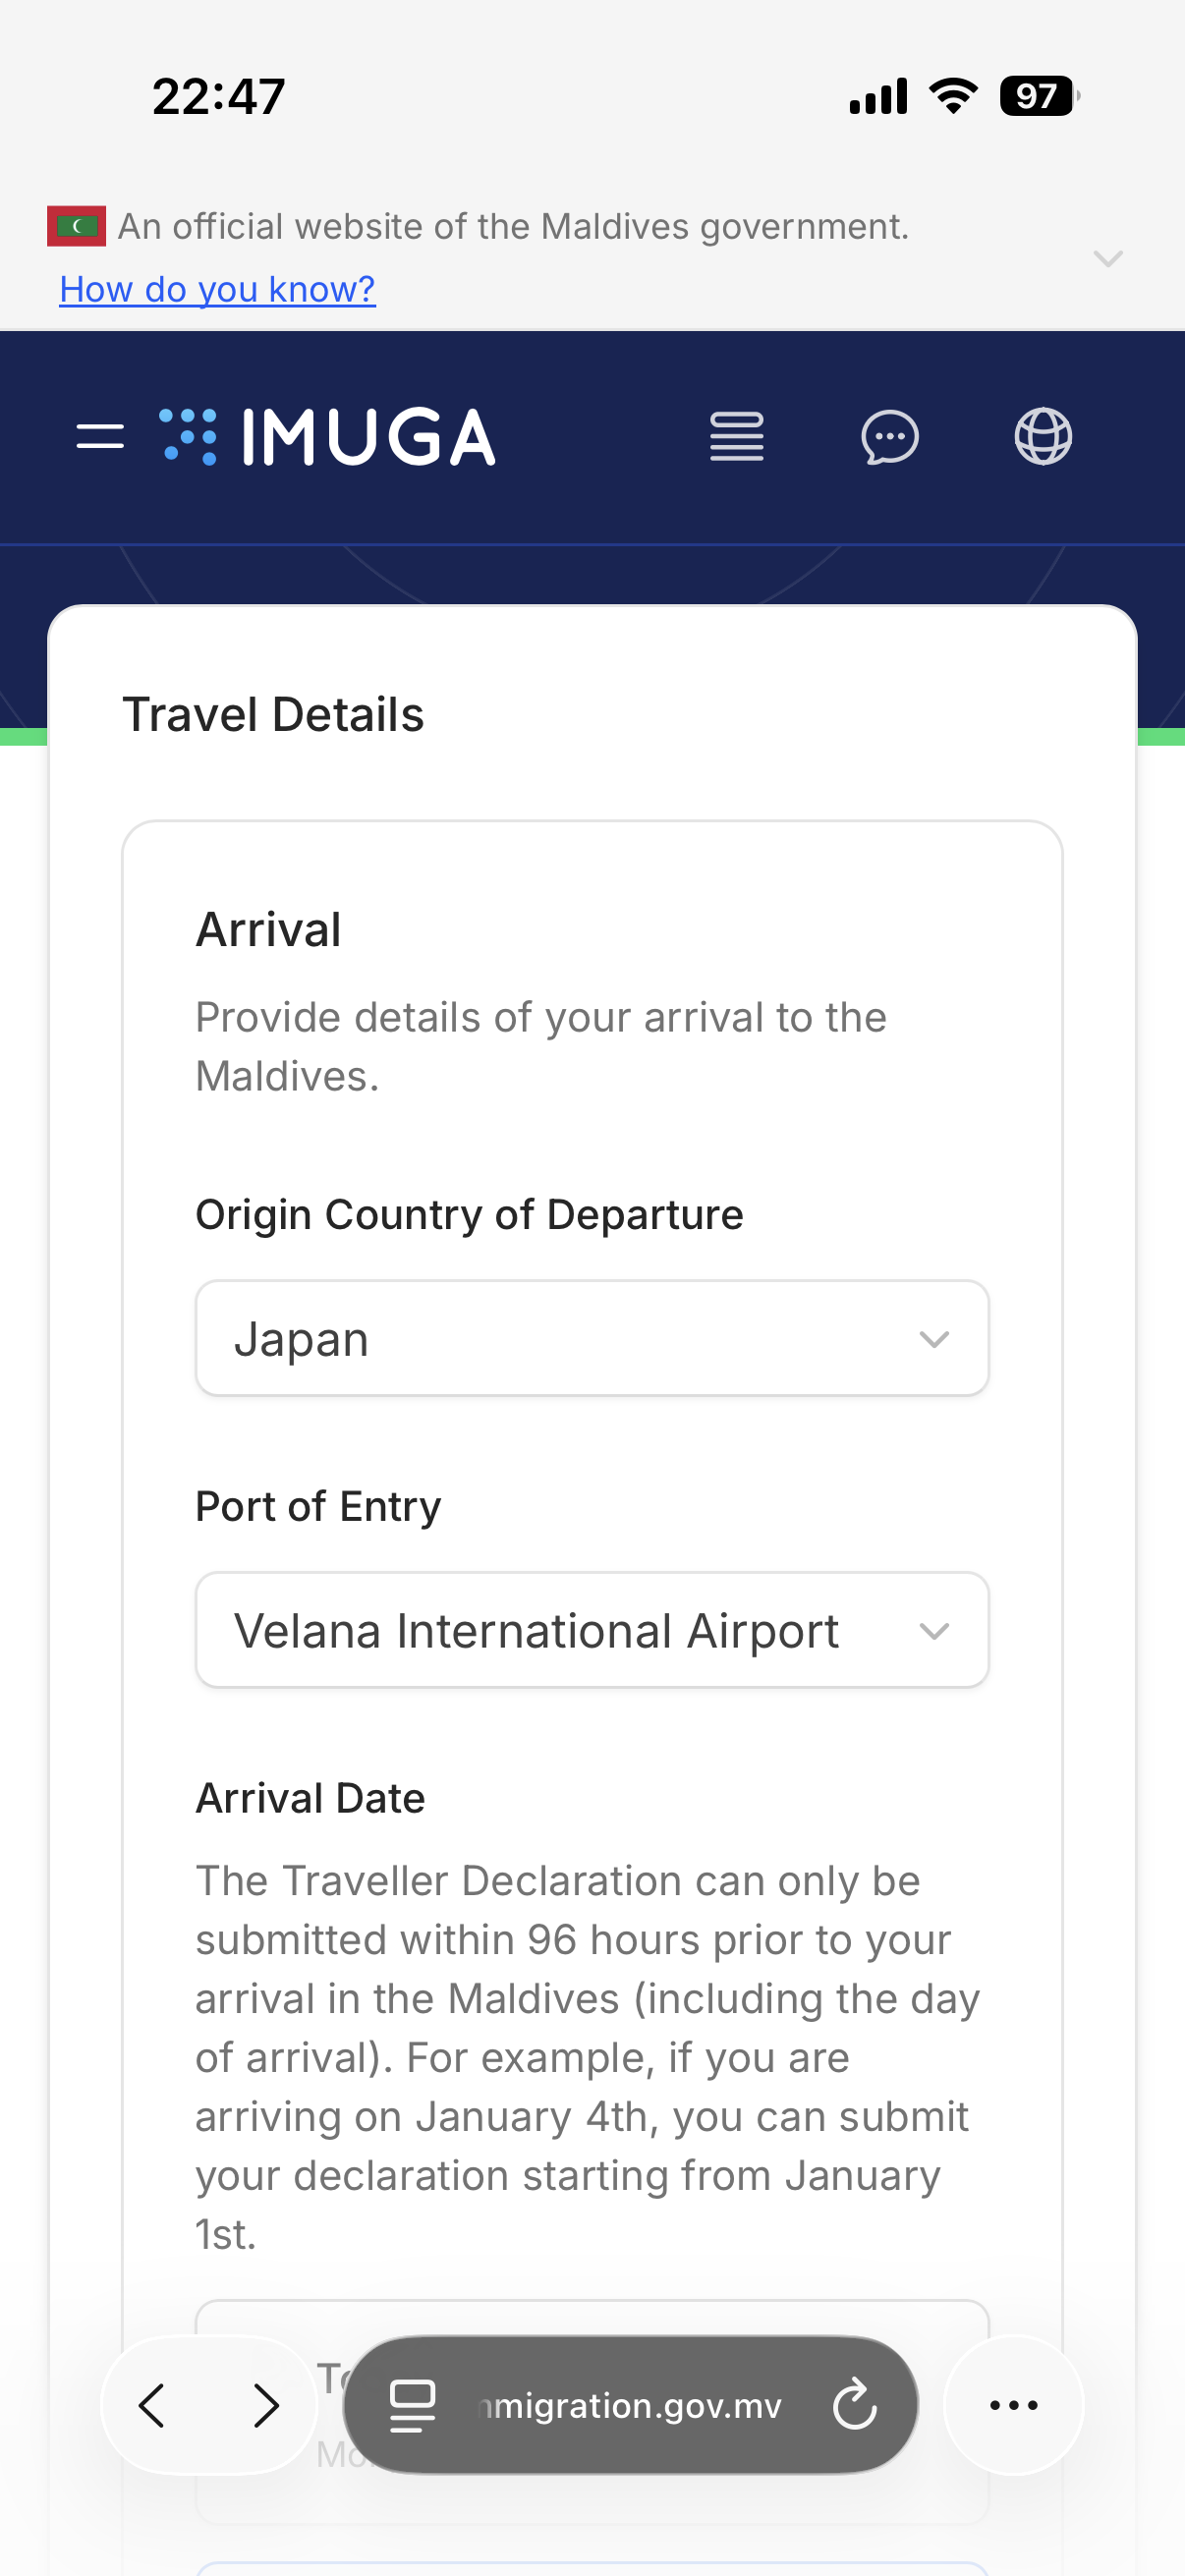Open the globe language selector
1185x2576 pixels.
coord(1043,437)
